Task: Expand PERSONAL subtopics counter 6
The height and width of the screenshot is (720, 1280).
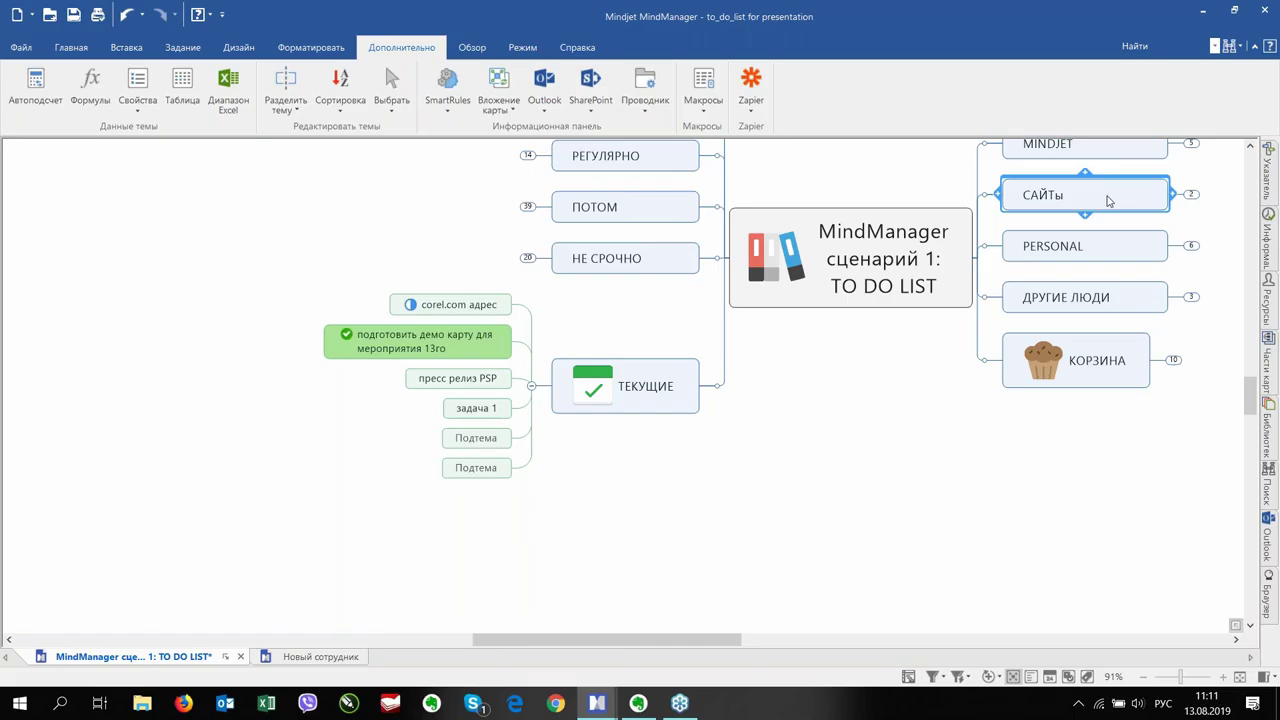Action: (1191, 245)
